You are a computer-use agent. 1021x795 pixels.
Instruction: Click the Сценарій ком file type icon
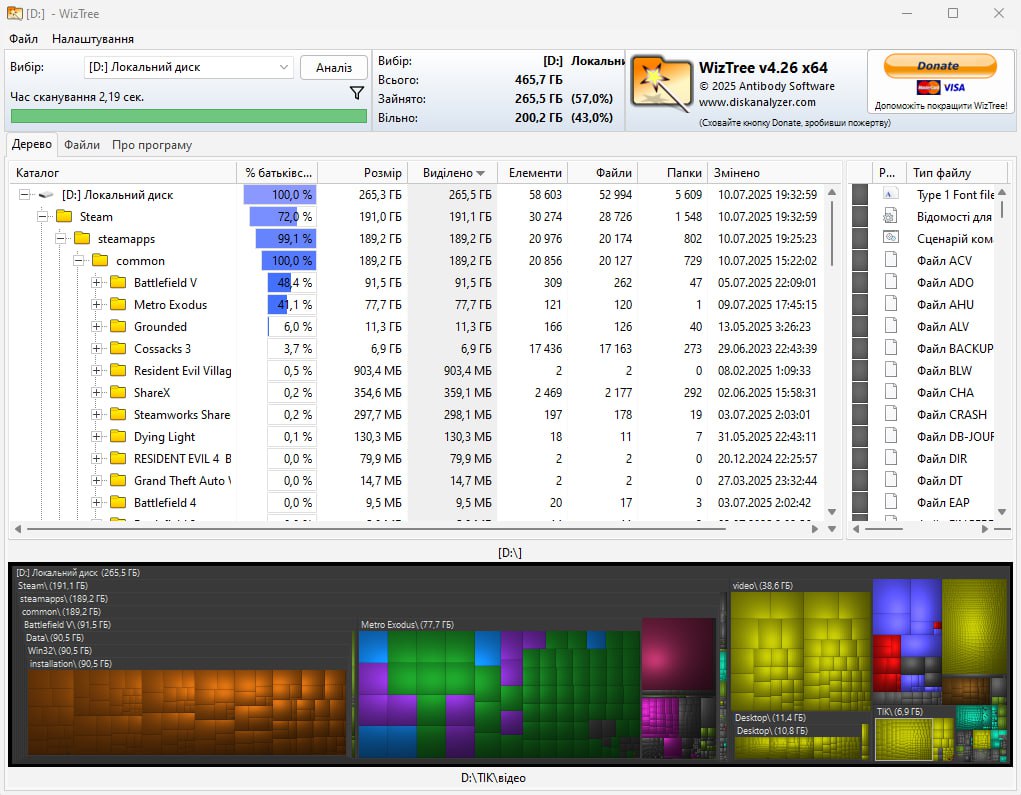(x=890, y=238)
